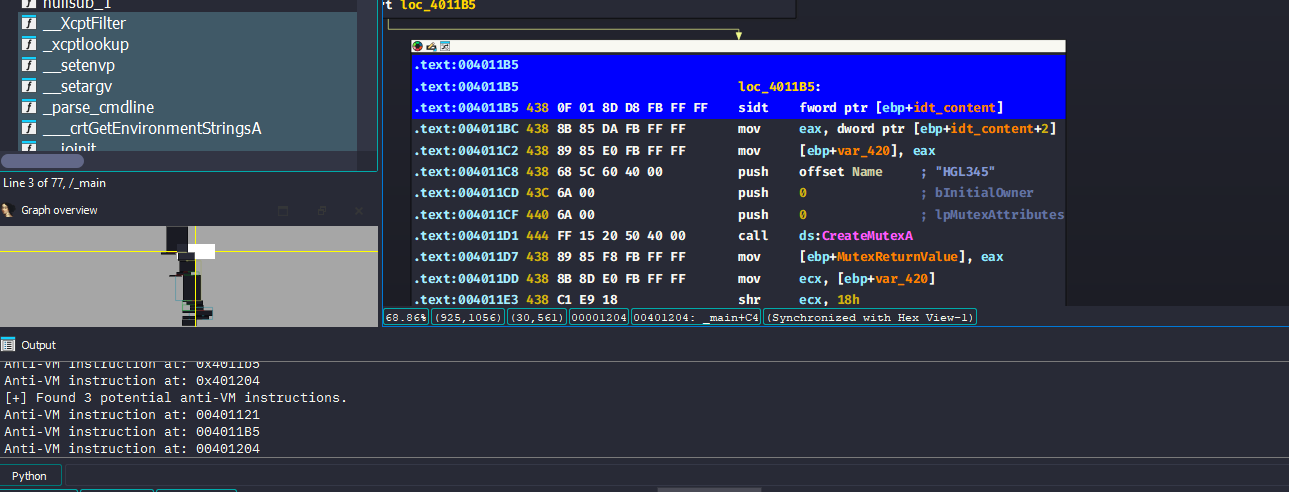
Task: Close the Graph overview panel
Action: [x=359, y=211]
